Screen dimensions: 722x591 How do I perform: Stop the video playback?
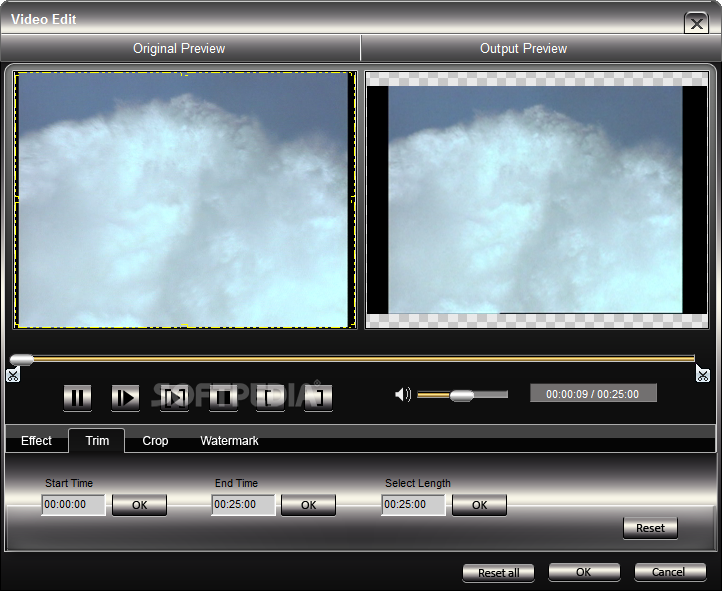click(223, 398)
